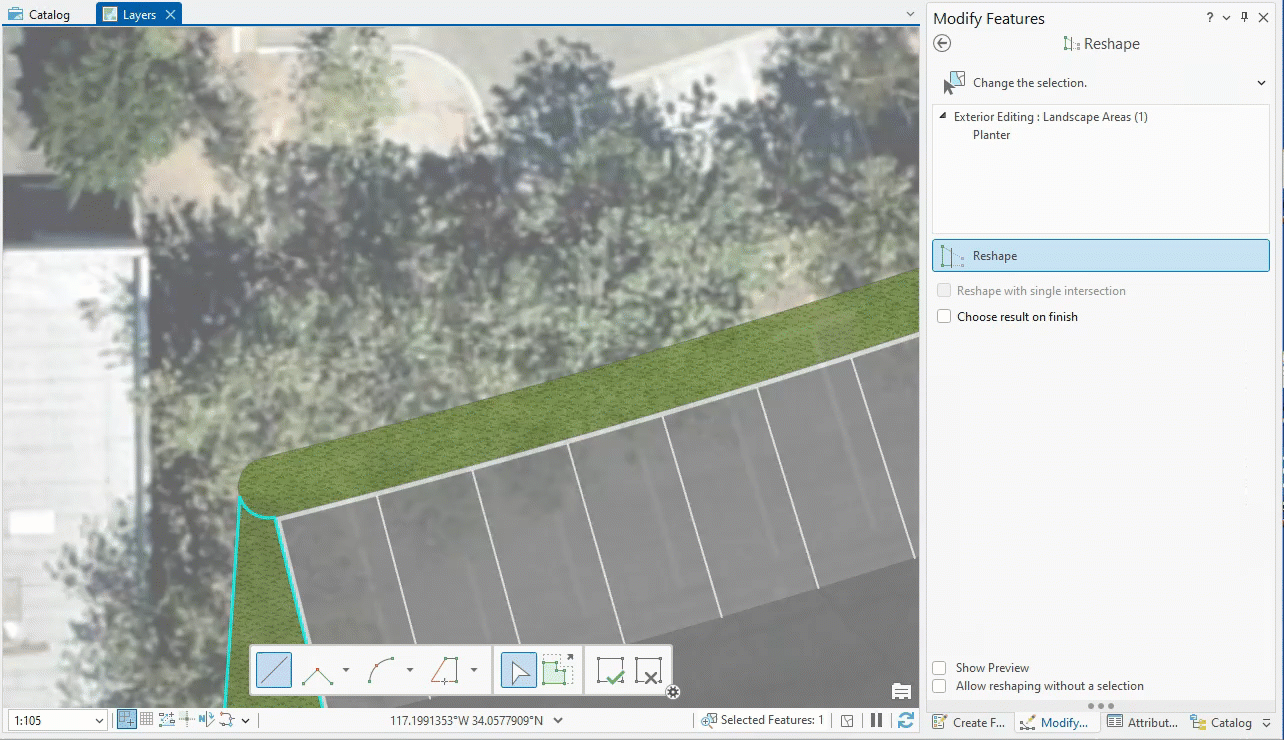1284x740 pixels.
Task: Open the status bar topology options dropdown arrow
Action: click(245, 720)
